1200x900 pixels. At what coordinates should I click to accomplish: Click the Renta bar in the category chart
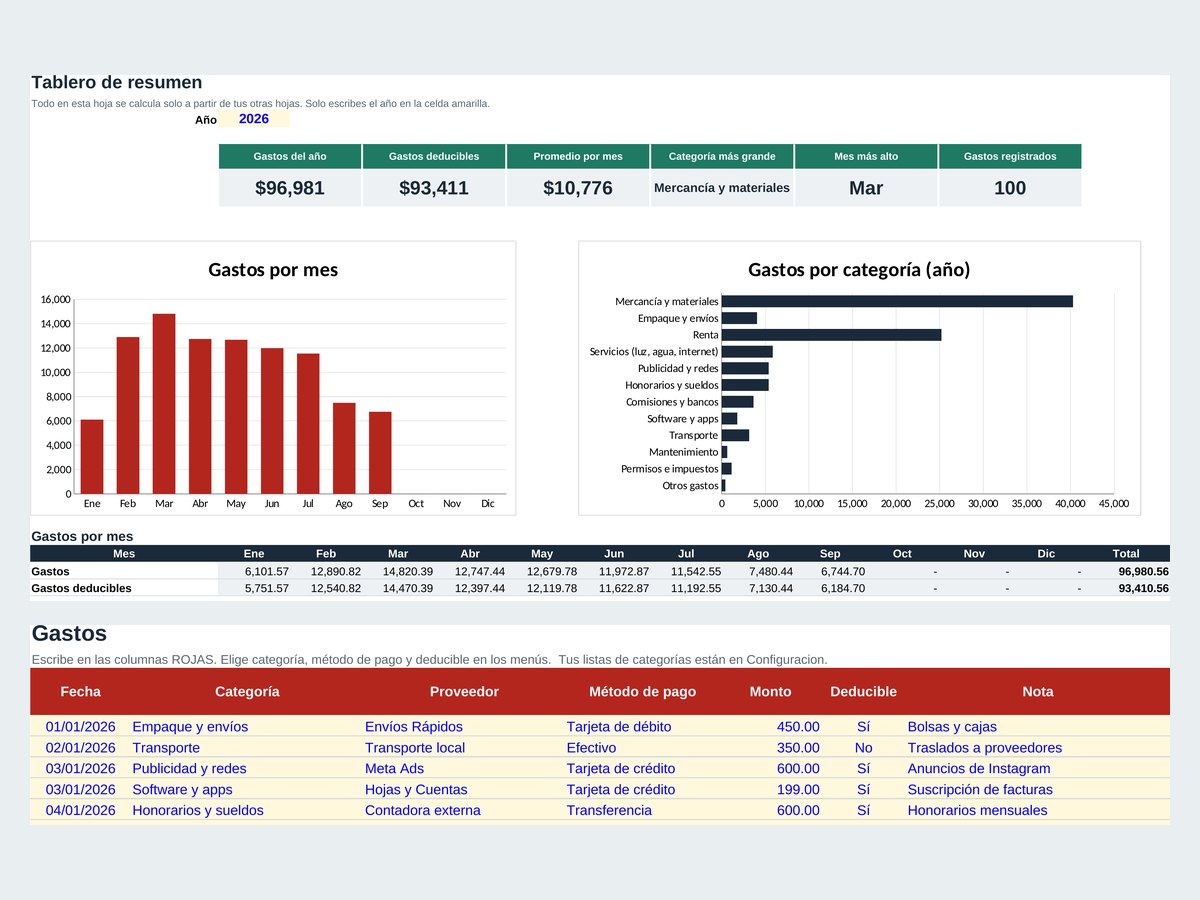[x=831, y=335]
